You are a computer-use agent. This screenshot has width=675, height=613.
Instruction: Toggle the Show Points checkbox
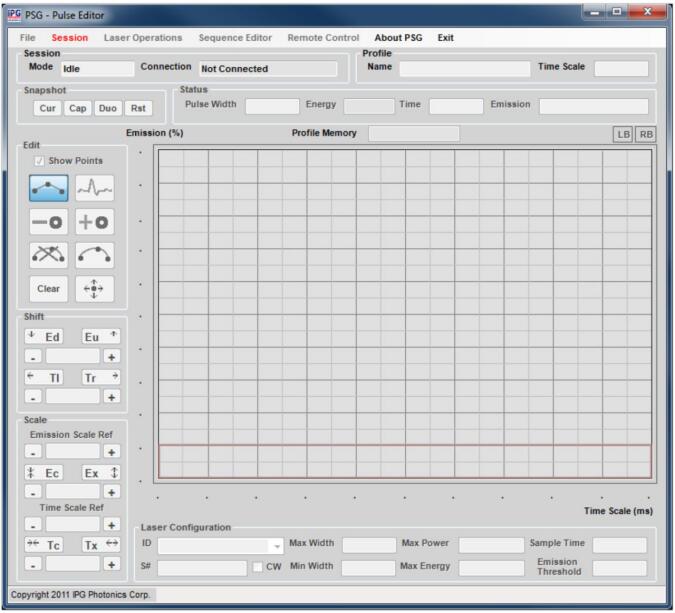click(39, 161)
